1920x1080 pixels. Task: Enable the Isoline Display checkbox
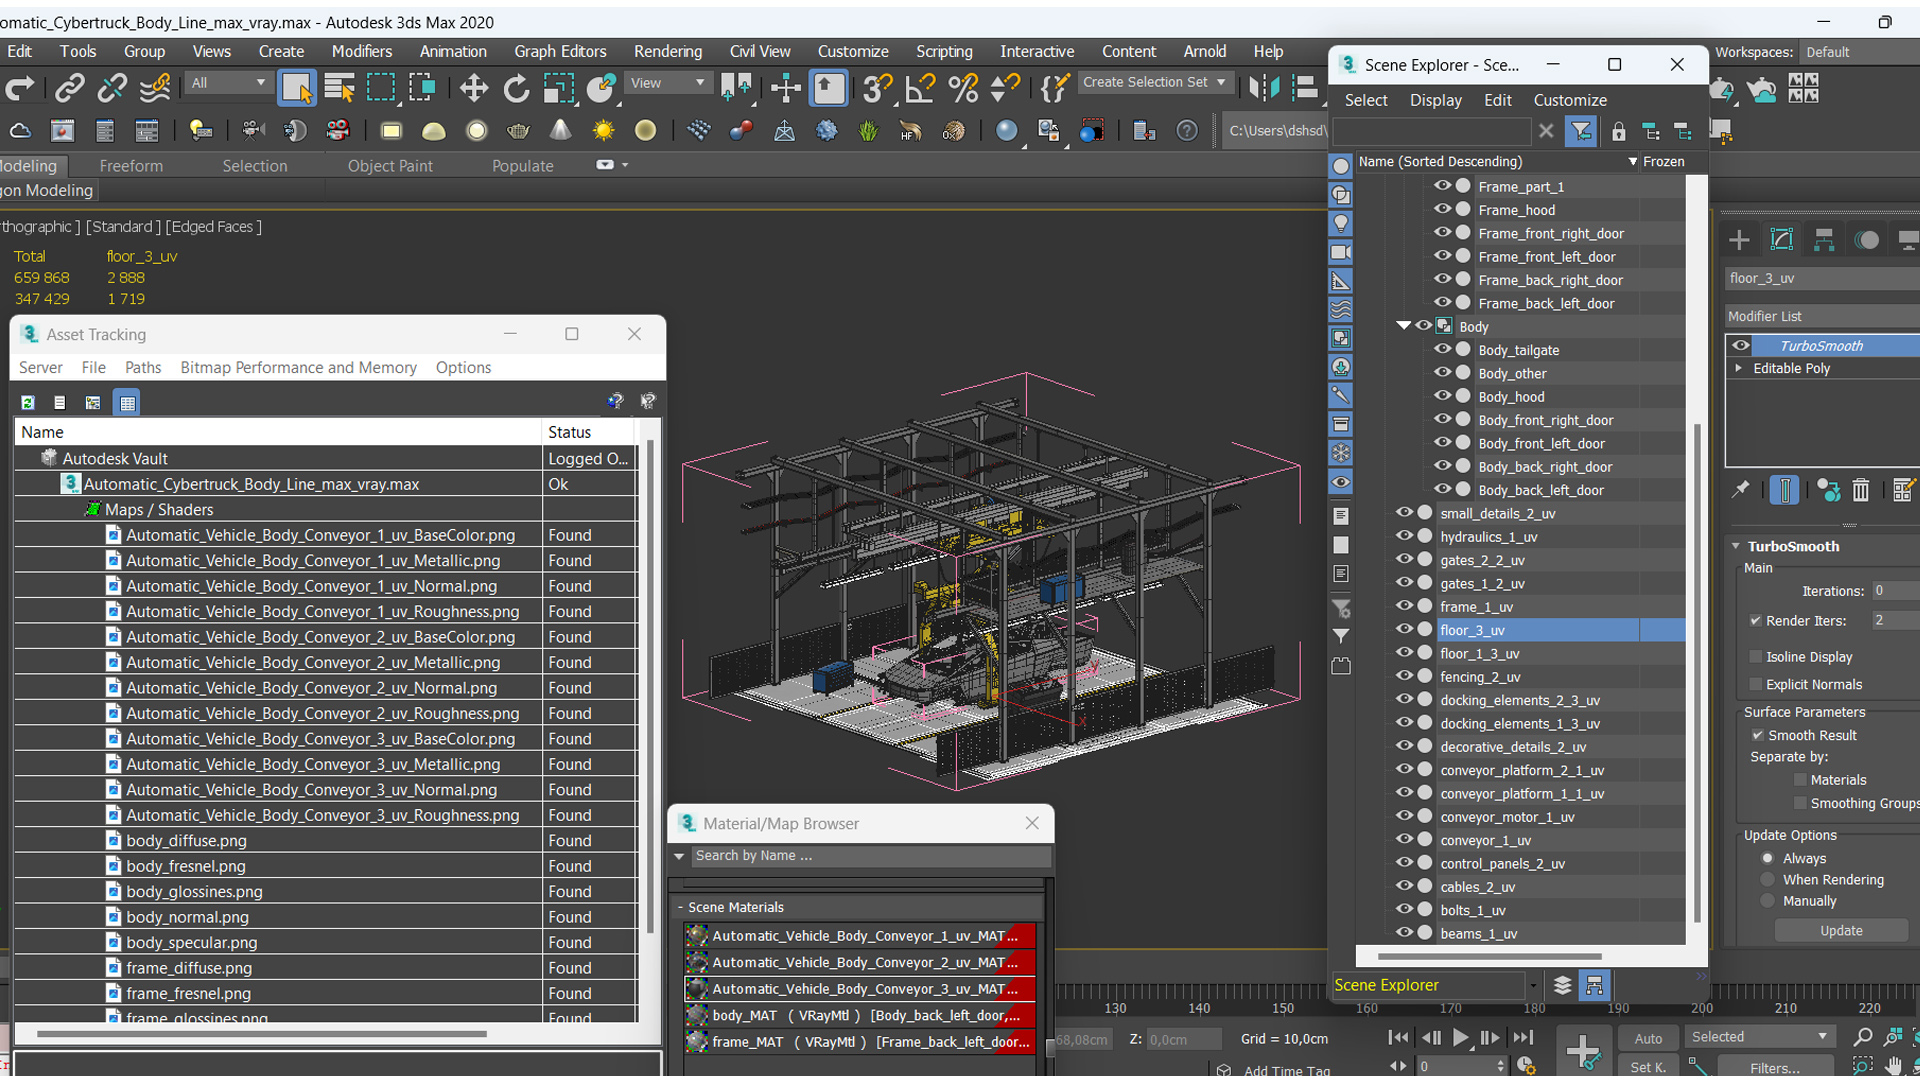[x=1755, y=656]
